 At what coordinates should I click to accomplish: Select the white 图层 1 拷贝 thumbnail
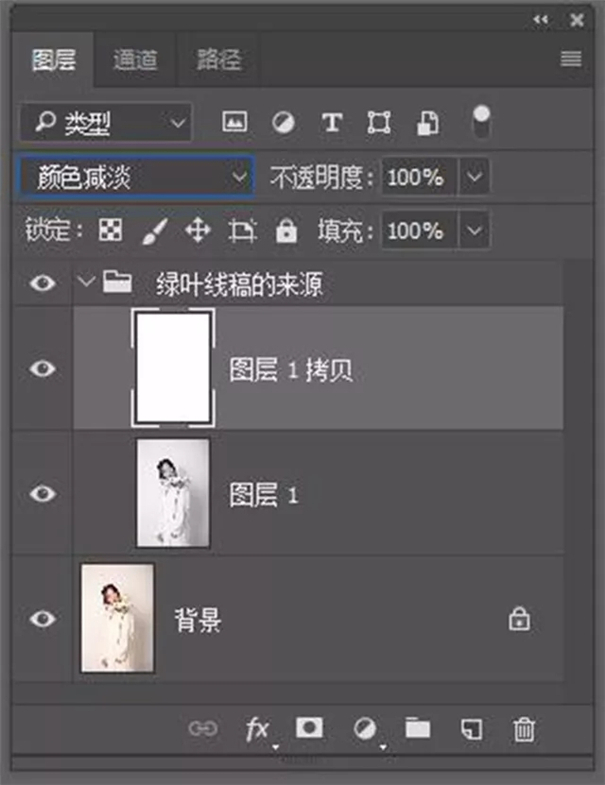coord(173,368)
